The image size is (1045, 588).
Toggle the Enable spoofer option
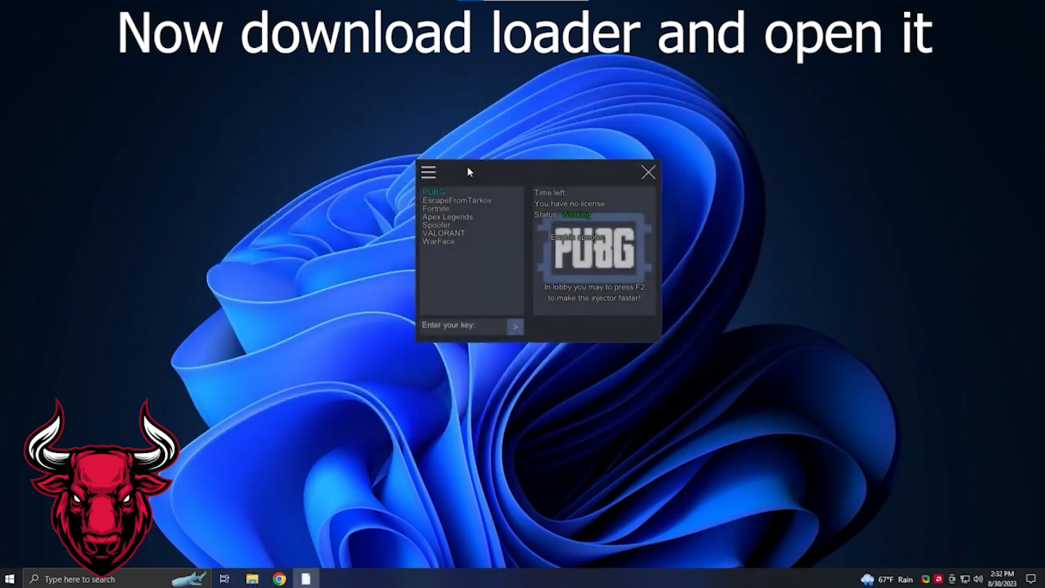tap(575, 237)
